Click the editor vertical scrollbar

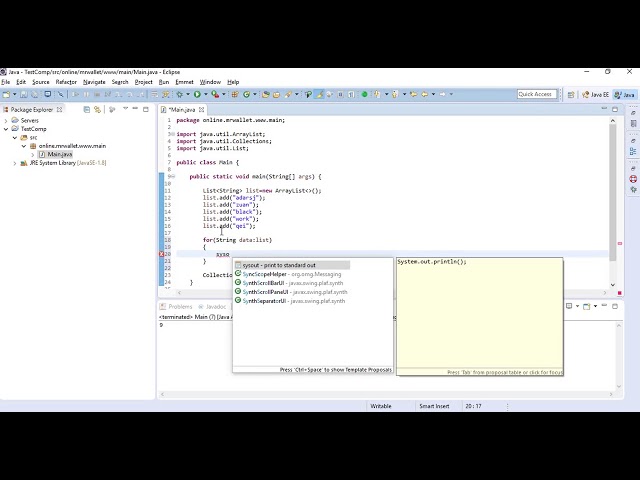613,192
